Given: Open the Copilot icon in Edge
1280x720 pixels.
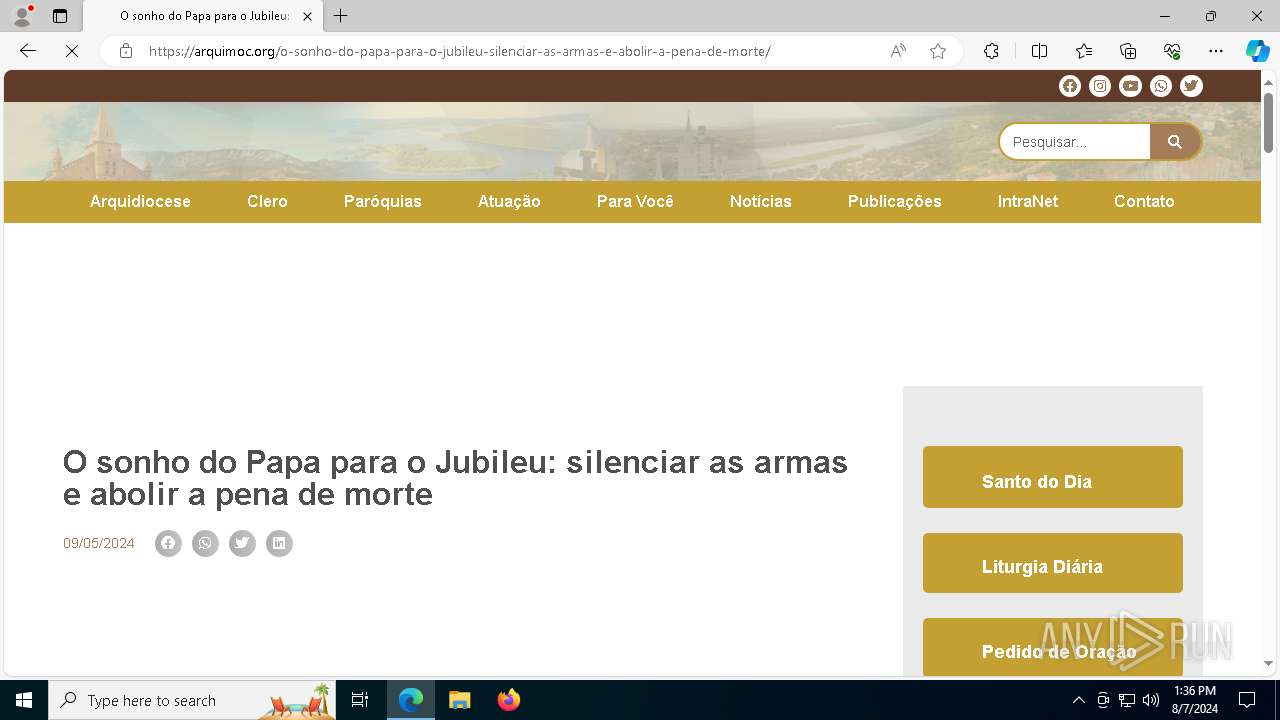Looking at the screenshot, I should click(1257, 51).
